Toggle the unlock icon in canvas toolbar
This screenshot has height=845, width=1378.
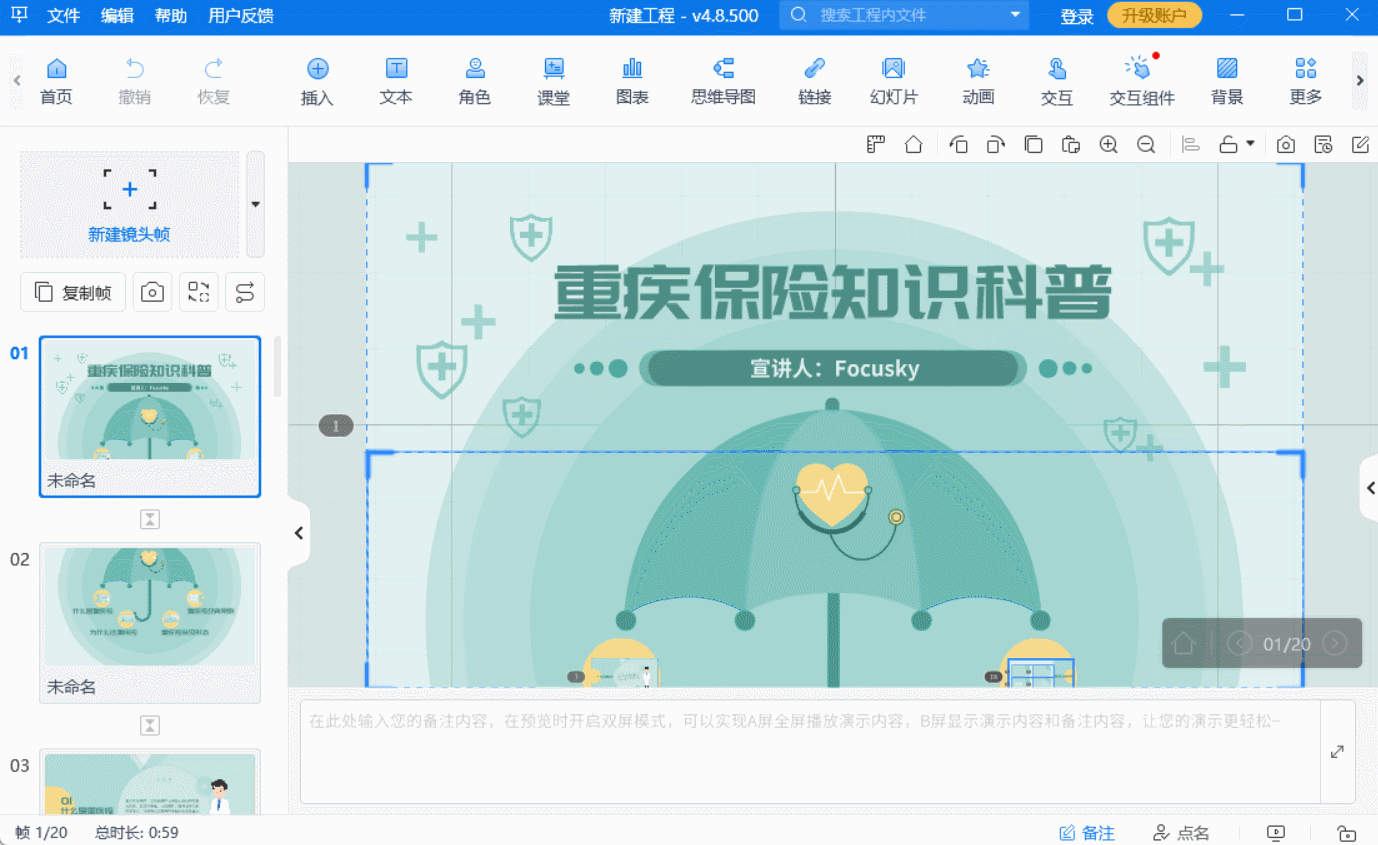pyautogui.click(x=1229, y=145)
